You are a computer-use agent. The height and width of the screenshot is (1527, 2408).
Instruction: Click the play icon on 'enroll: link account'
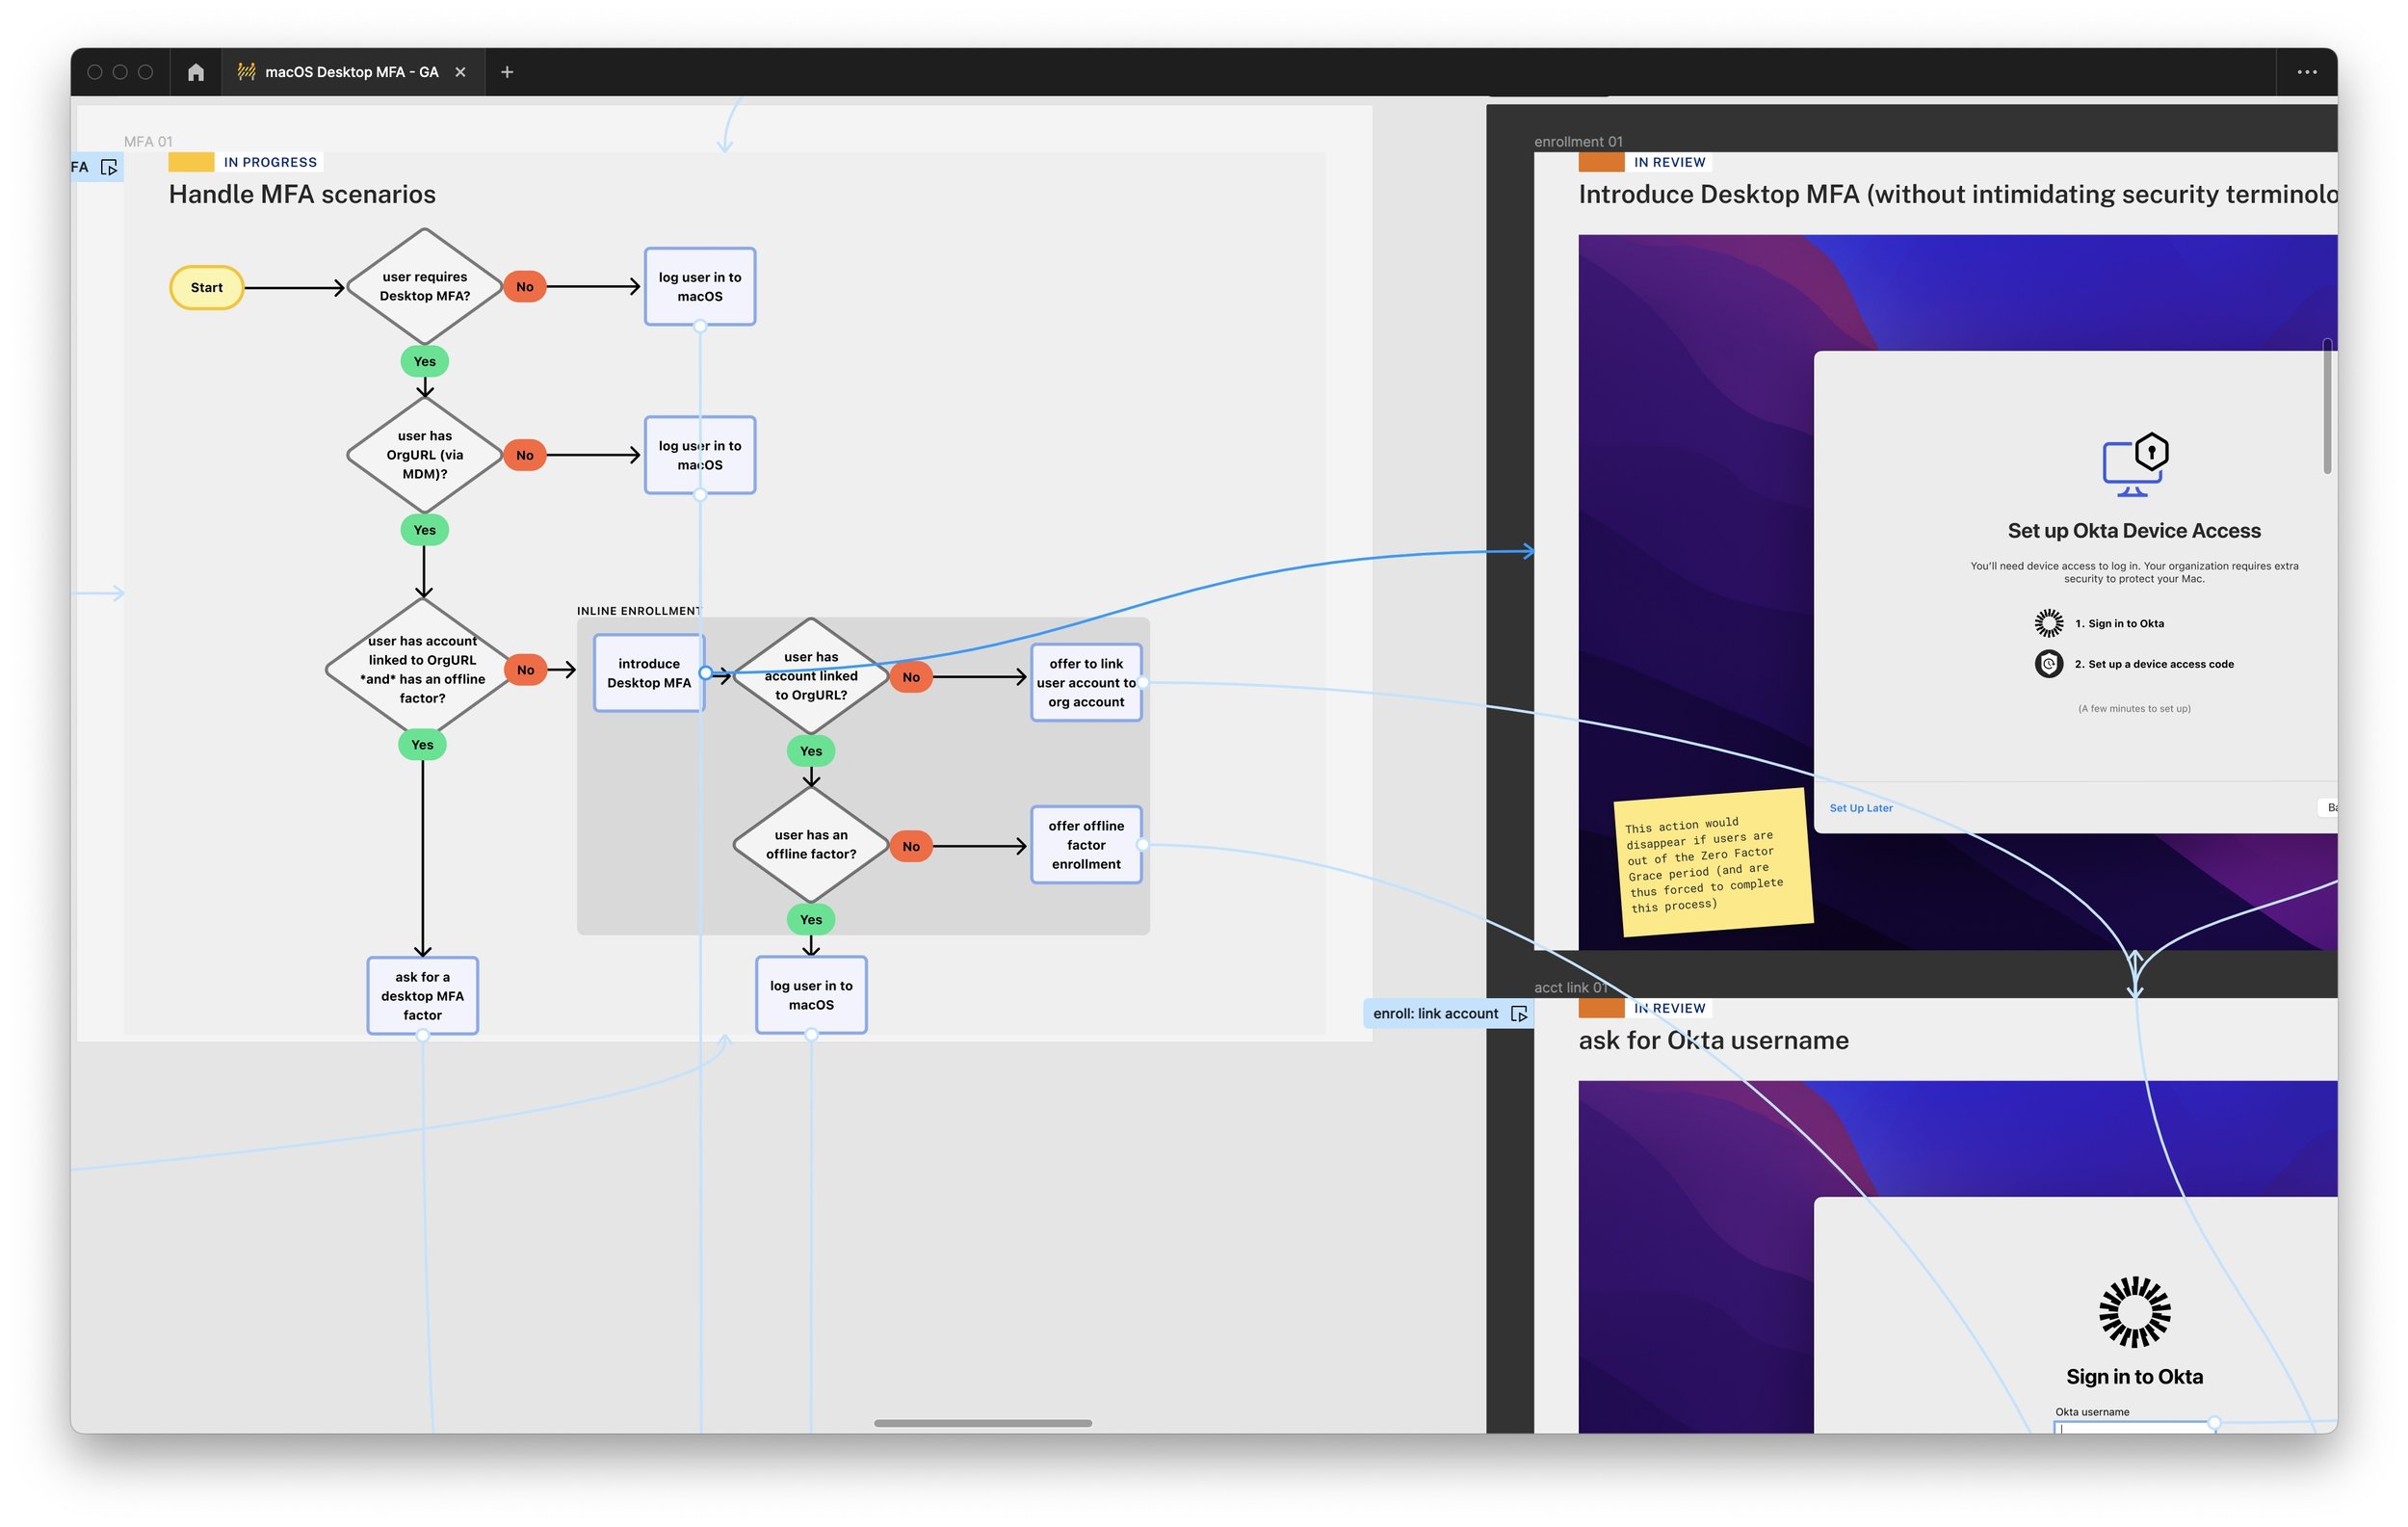pos(1519,1013)
